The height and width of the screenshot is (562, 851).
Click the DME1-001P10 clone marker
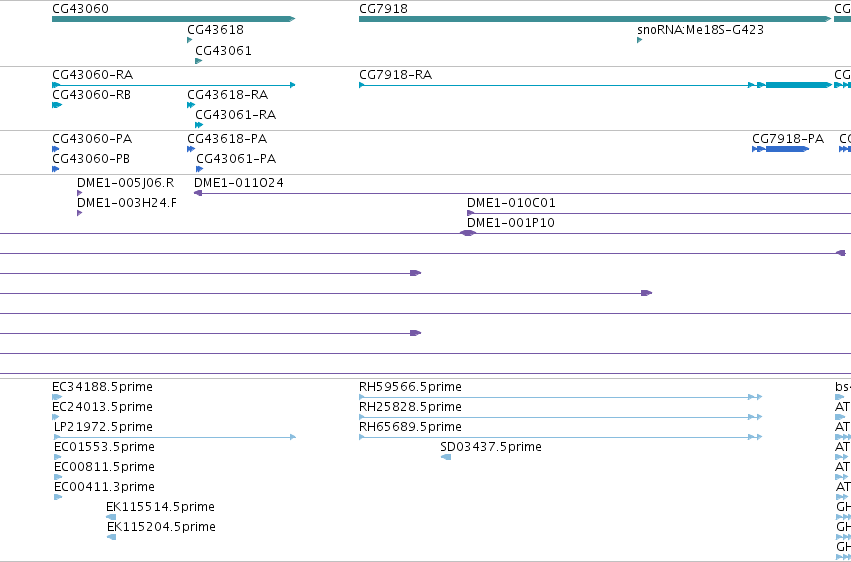click(468, 233)
